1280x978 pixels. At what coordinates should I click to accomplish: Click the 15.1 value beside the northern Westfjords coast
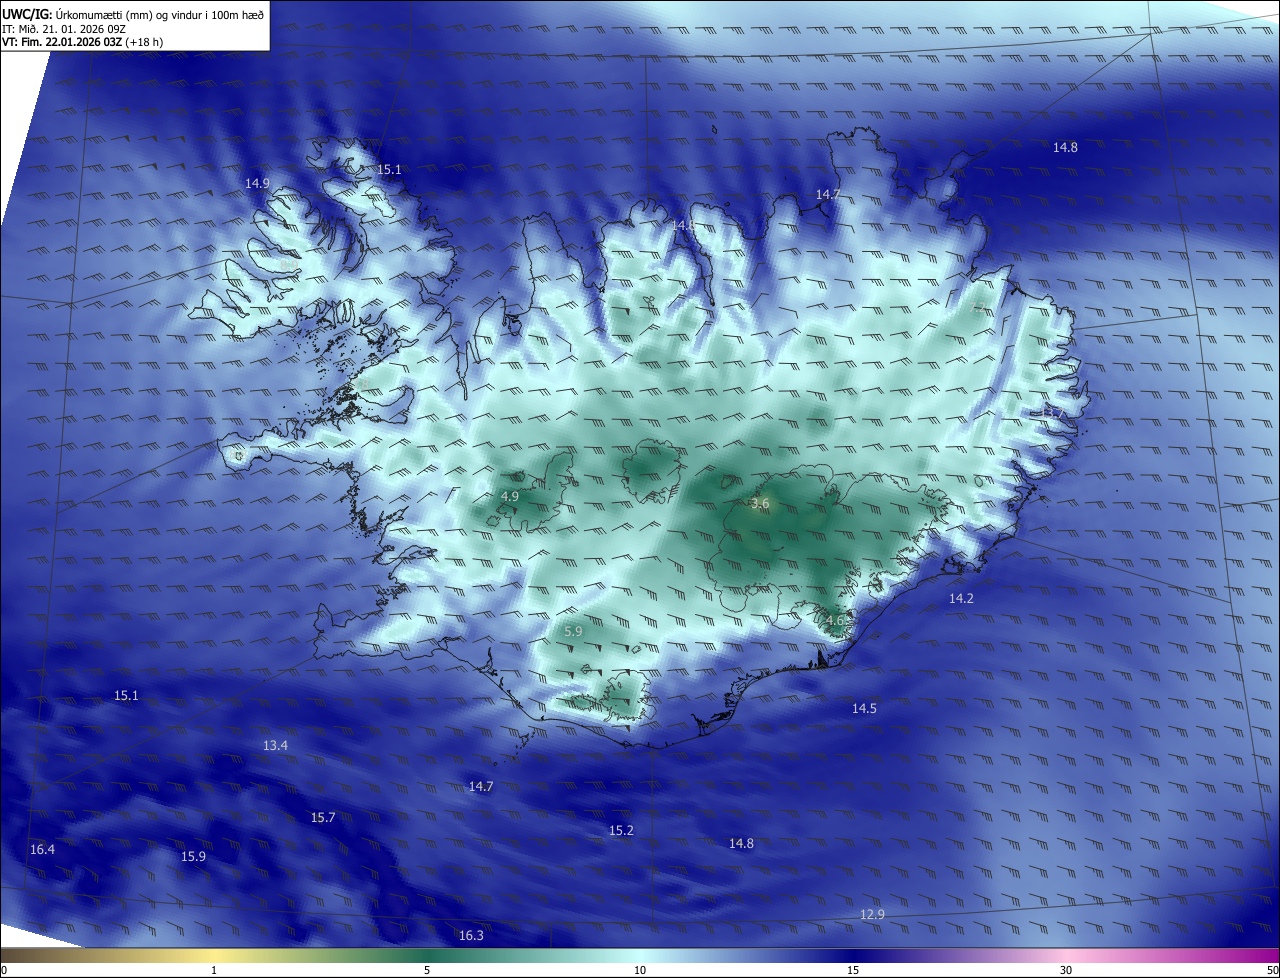click(x=389, y=169)
